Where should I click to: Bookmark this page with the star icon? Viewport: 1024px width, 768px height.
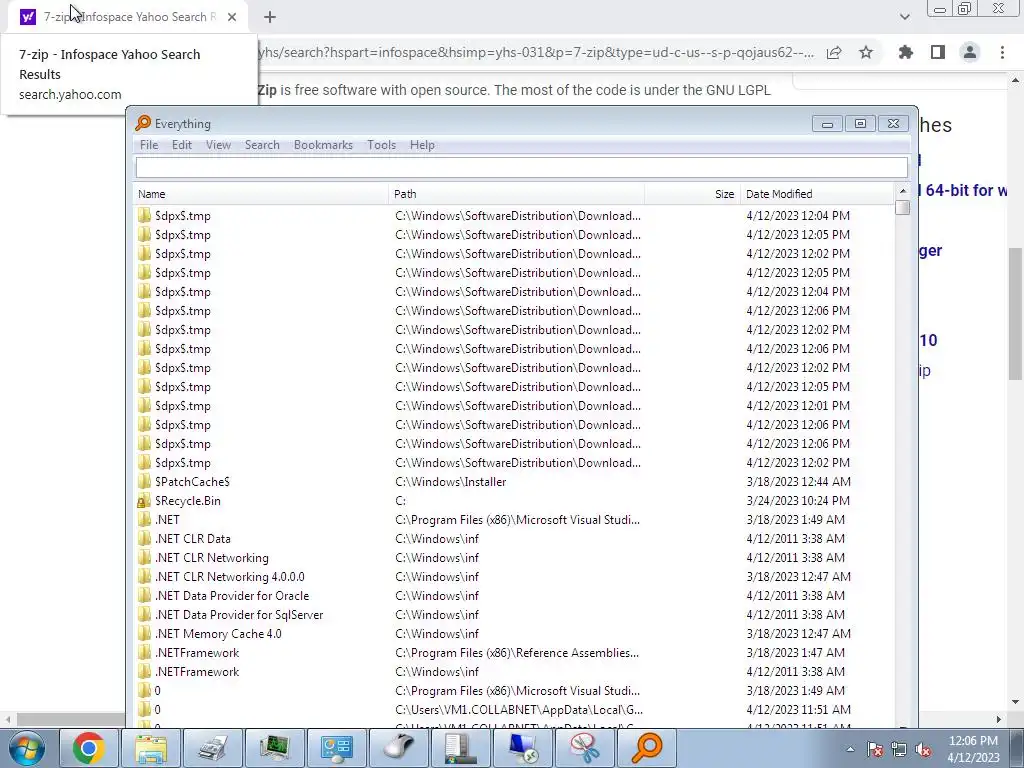[866, 52]
